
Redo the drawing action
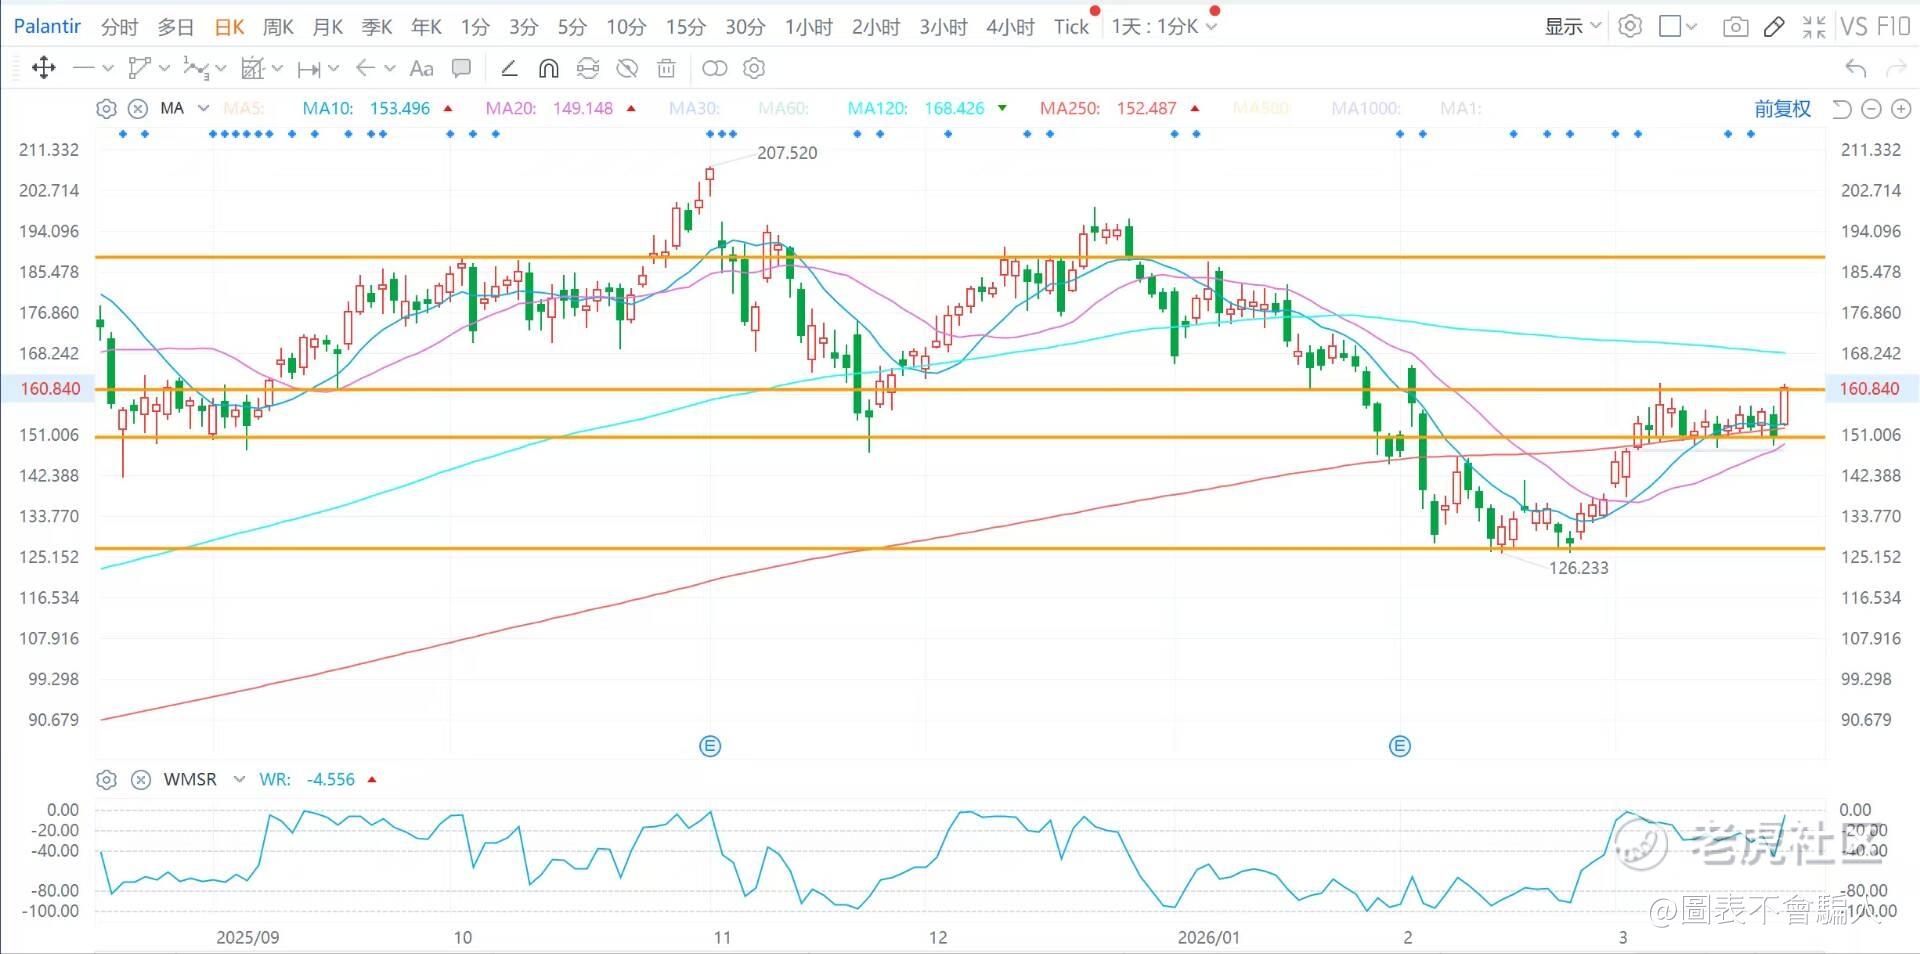click(1895, 68)
